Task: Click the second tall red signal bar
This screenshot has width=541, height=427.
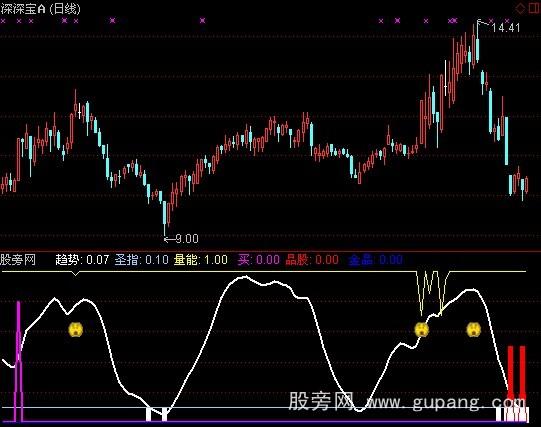Action: (x=523, y=373)
